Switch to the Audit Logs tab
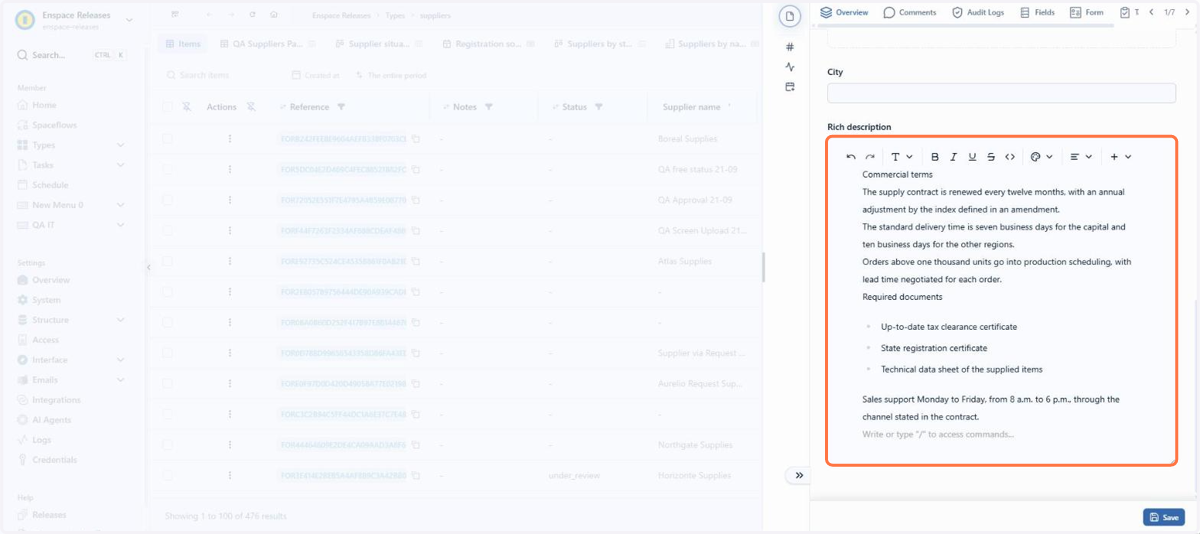 (x=977, y=12)
